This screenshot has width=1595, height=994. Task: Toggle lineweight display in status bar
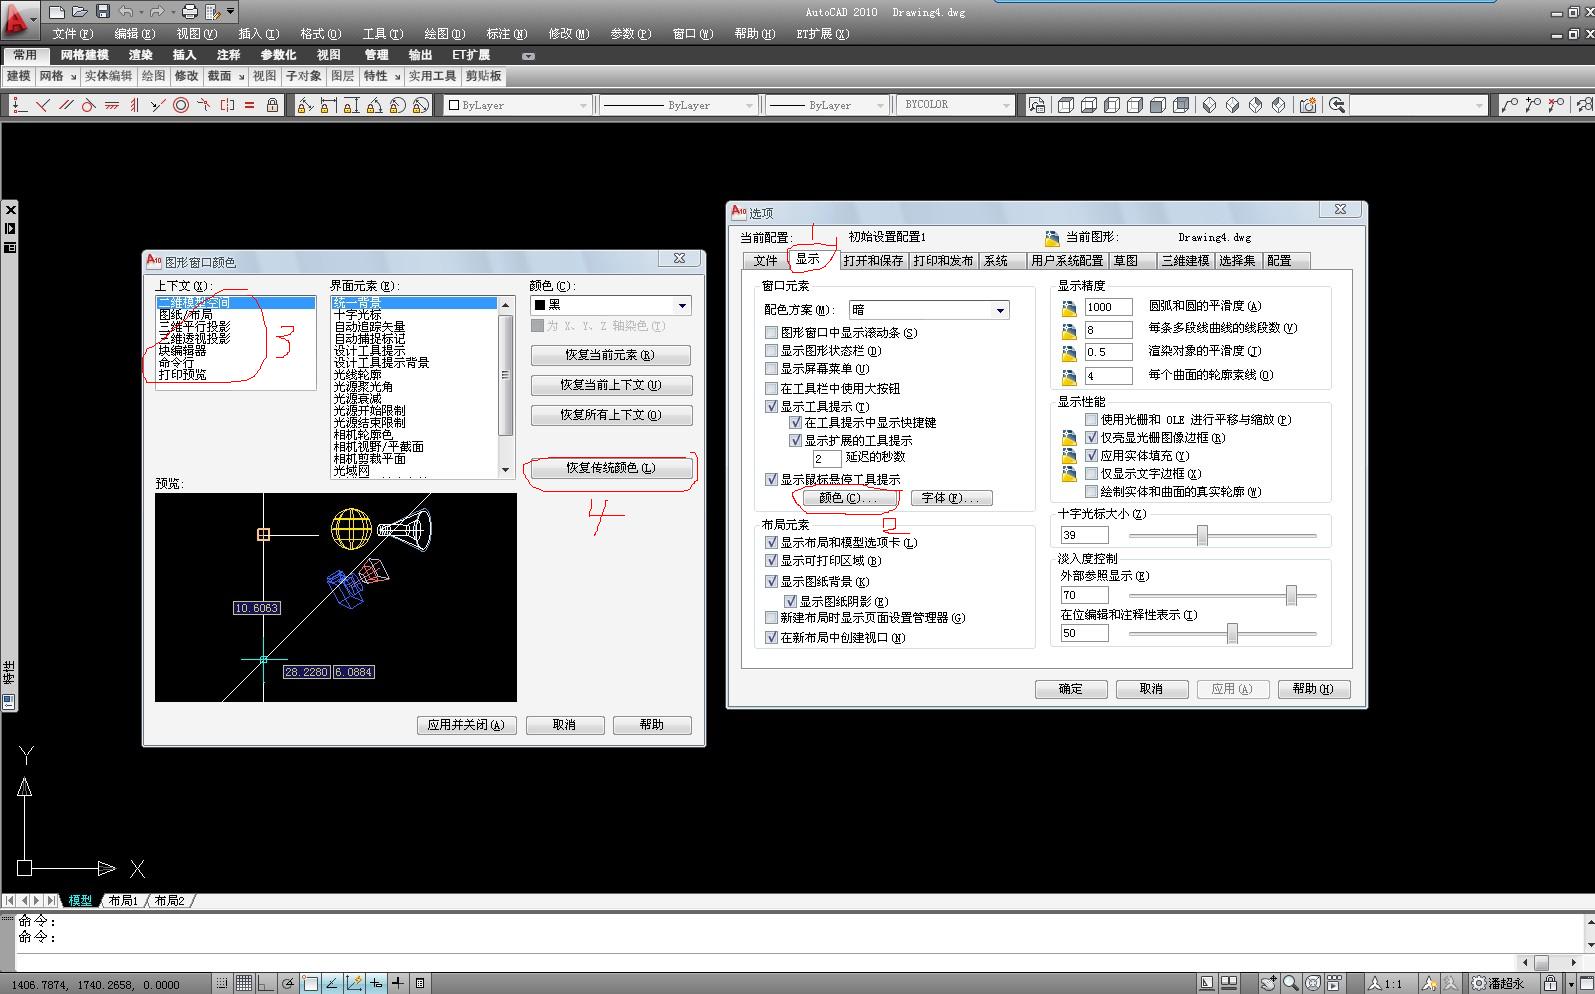tap(398, 983)
